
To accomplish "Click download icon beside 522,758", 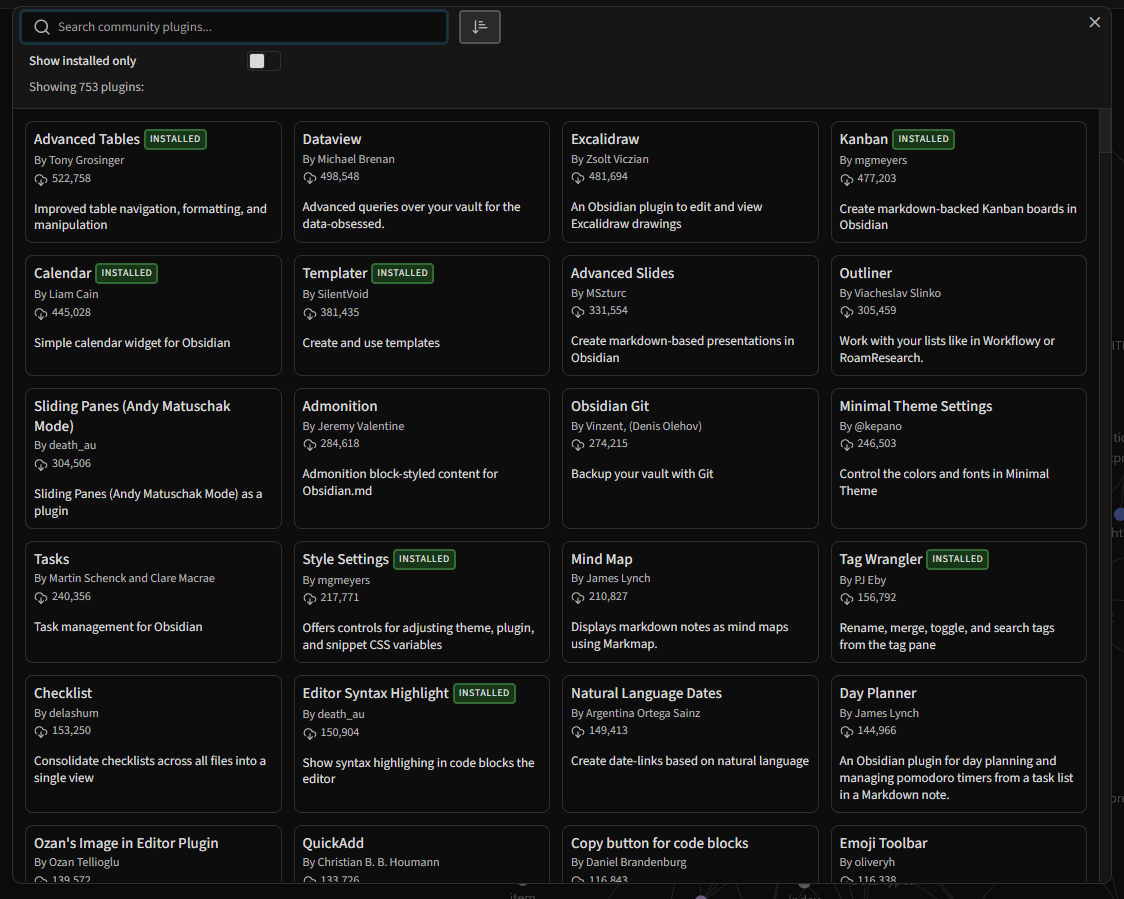I will tap(41, 179).
